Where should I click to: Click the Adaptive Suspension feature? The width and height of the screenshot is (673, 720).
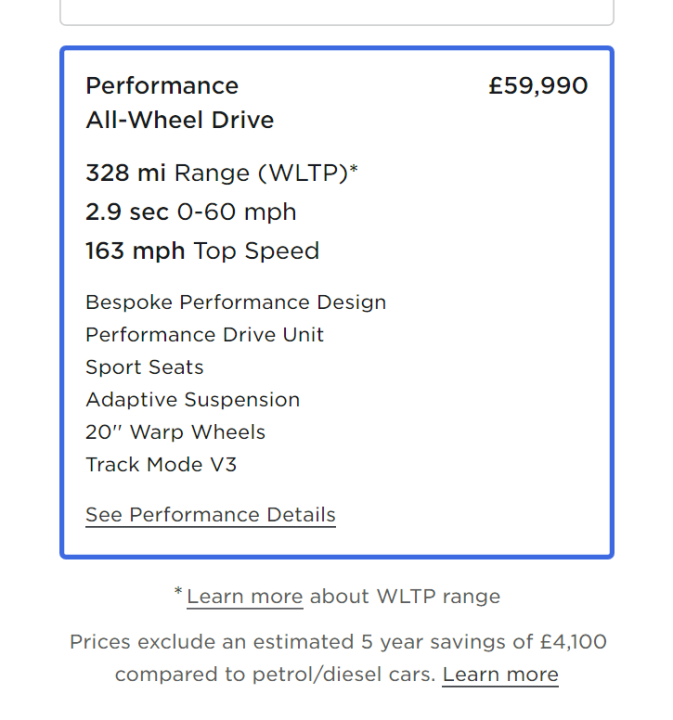(x=193, y=400)
